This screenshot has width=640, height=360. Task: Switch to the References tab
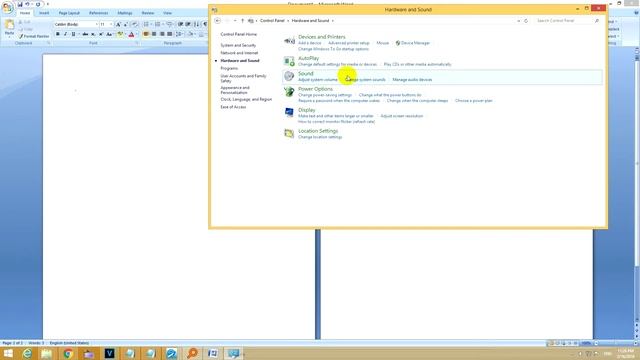point(98,13)
